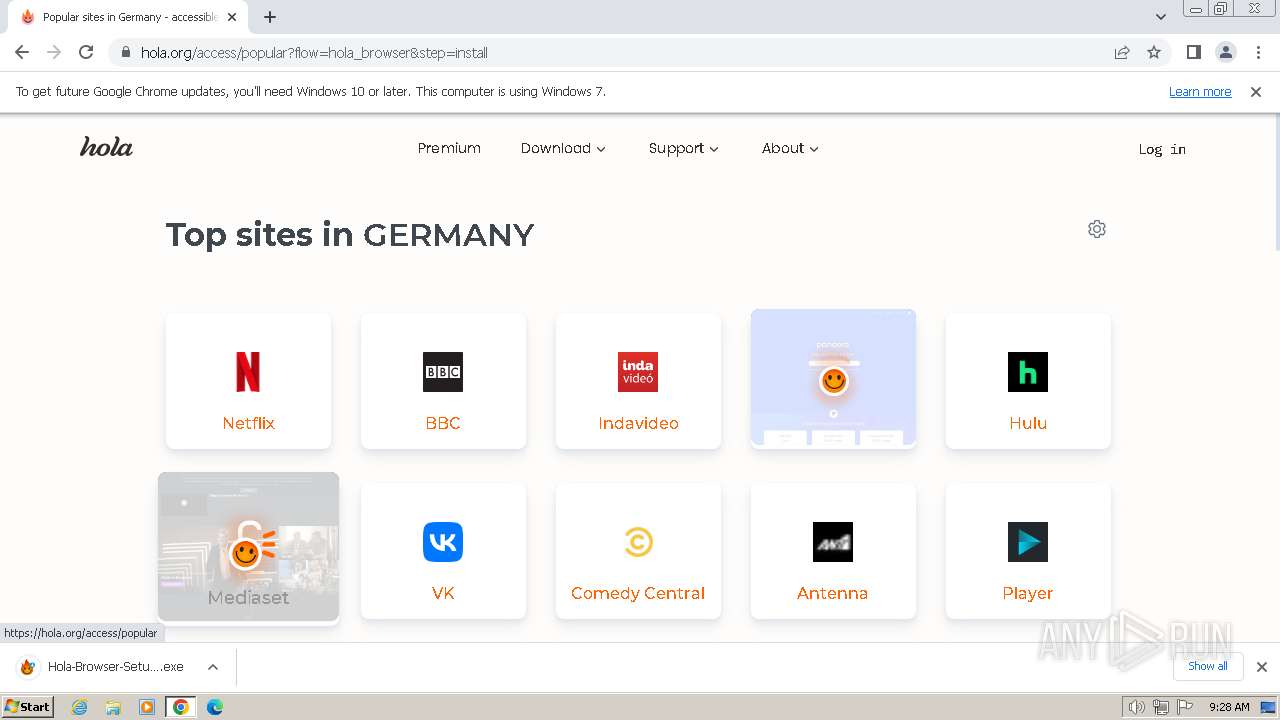Screen dimensions: 1280x720
Task: Open the Comedy Central site tile
Action: point(638,551)
